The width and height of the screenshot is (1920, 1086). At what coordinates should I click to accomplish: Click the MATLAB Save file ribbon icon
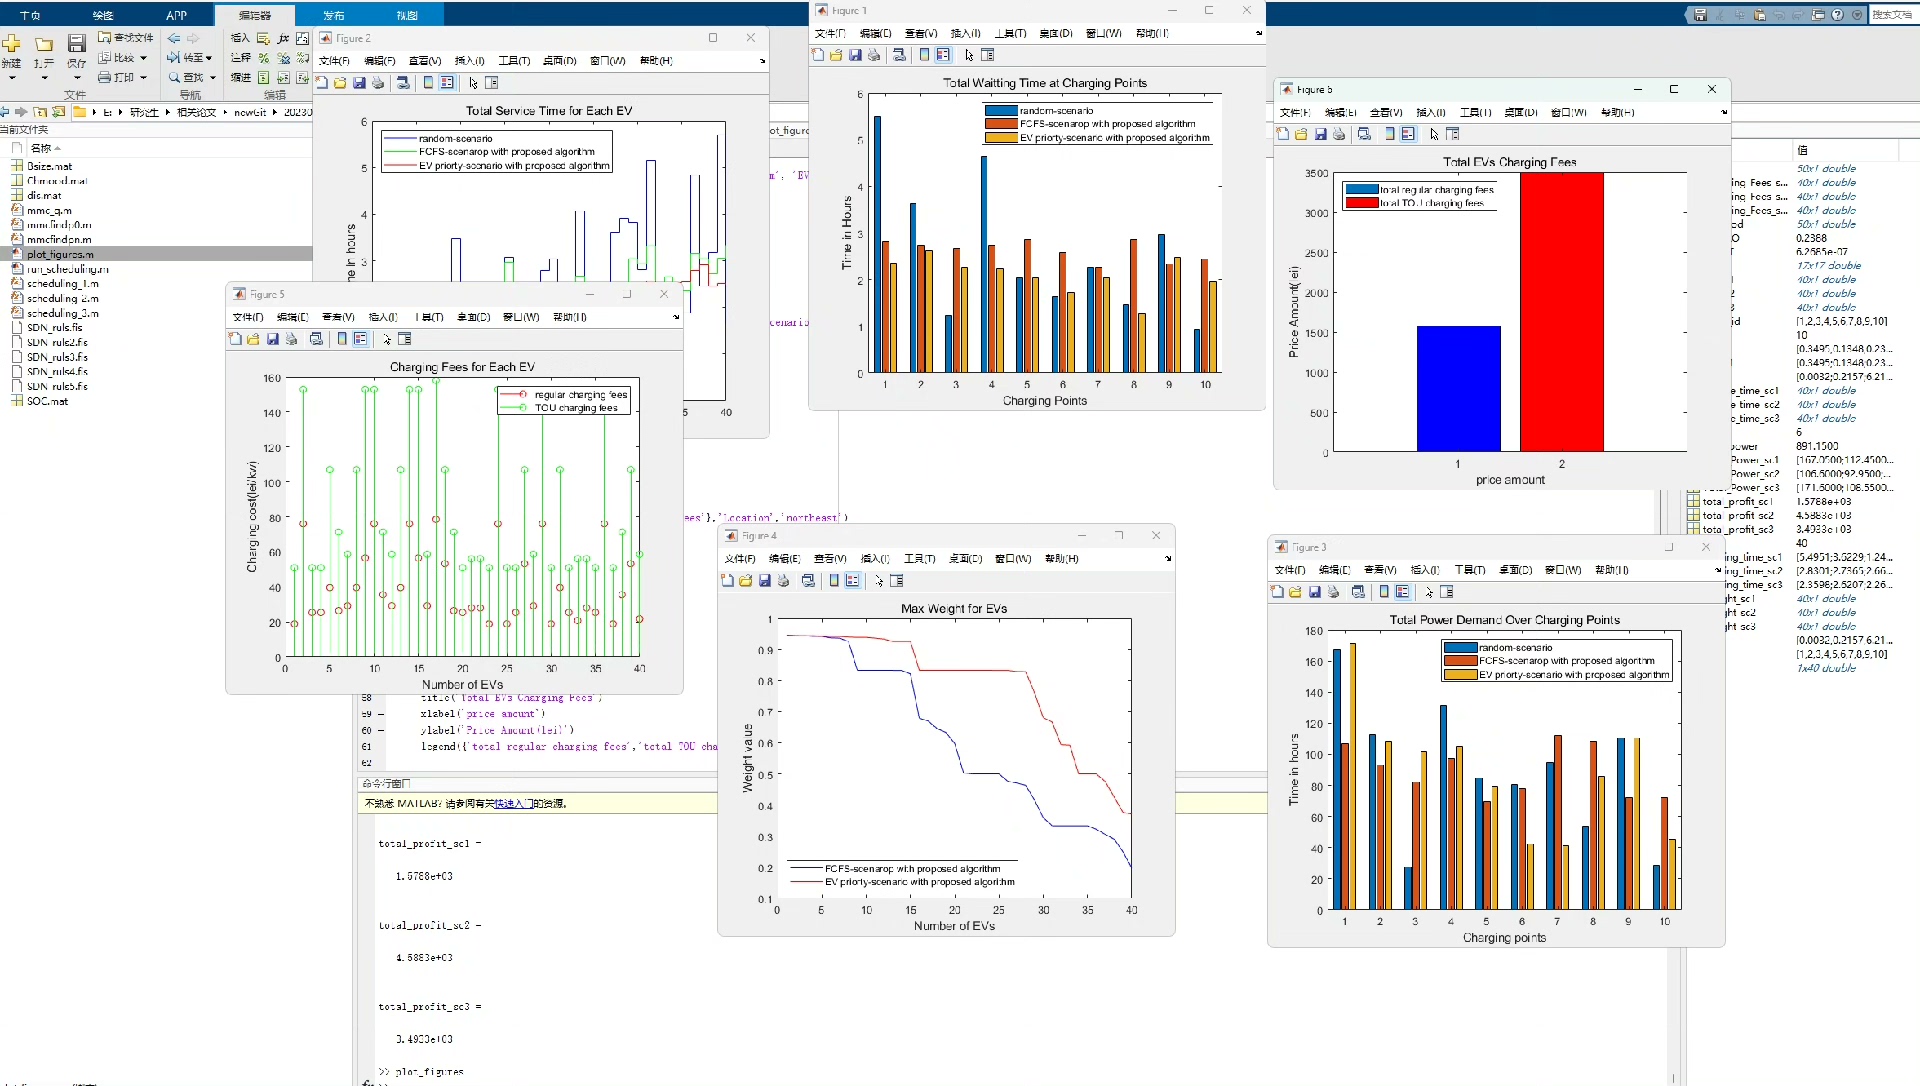pos(76,44)
